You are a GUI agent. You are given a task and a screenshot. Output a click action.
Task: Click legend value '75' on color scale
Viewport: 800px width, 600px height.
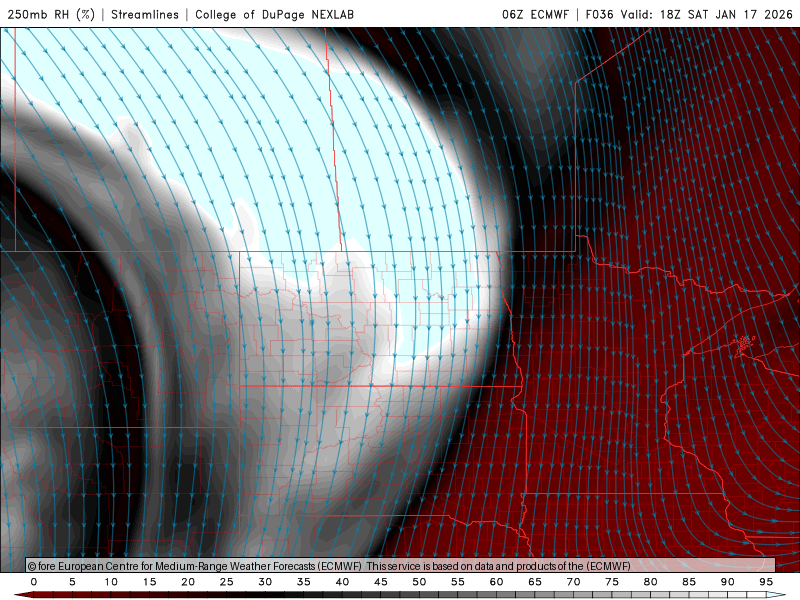(612, 582)
